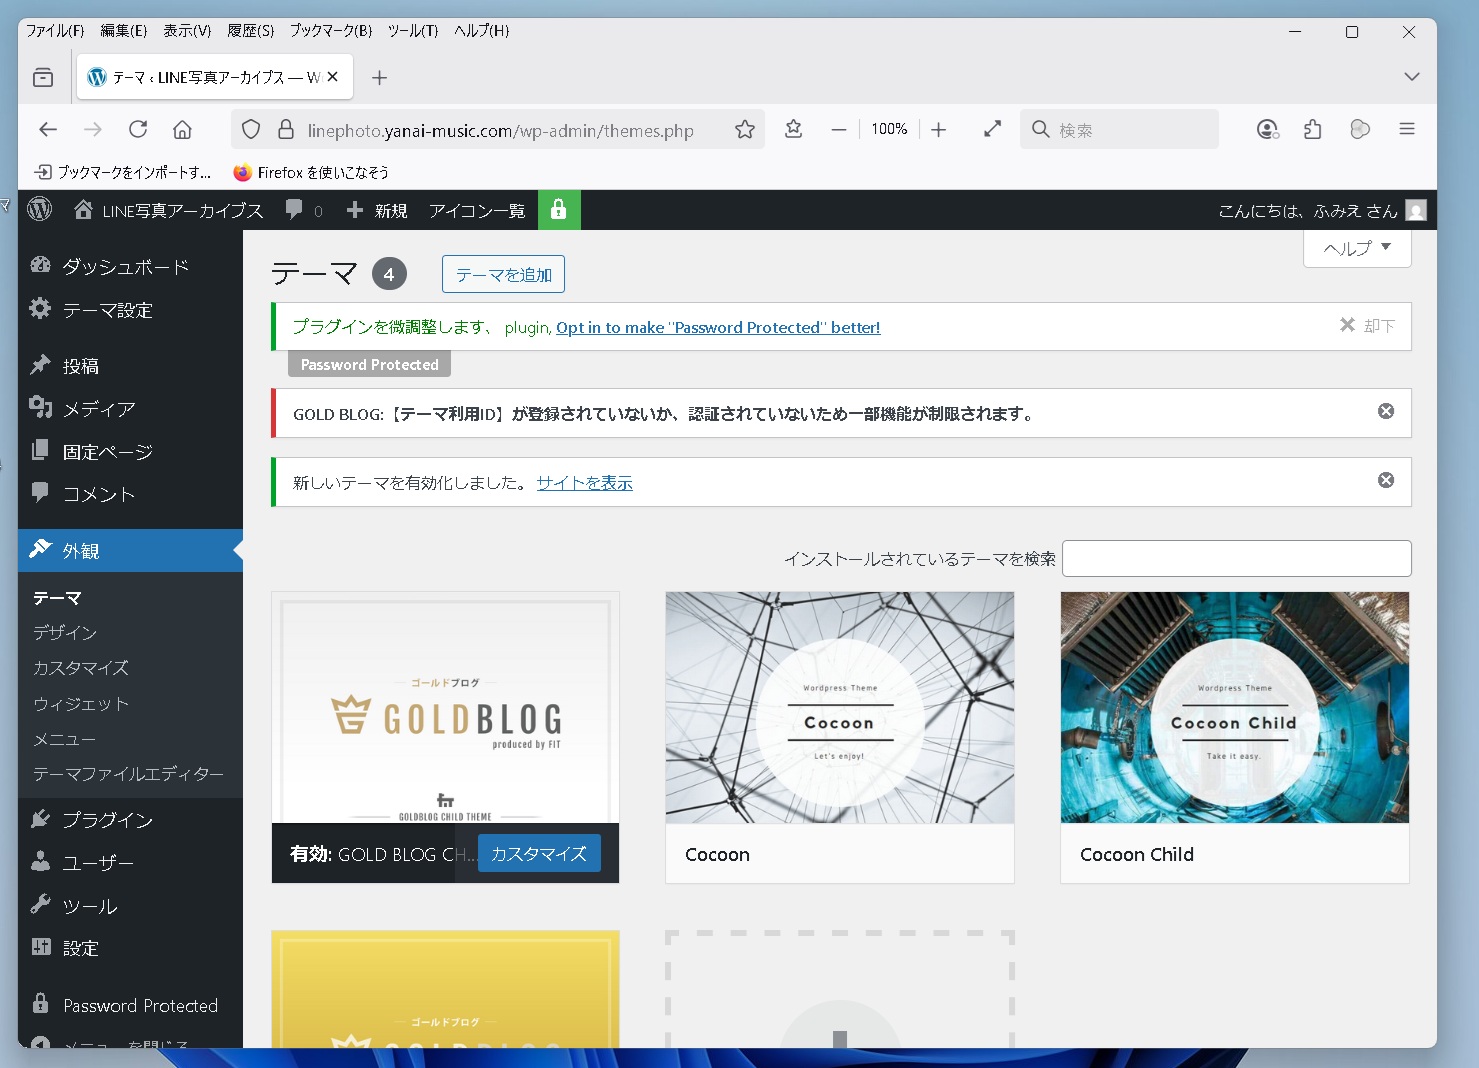
Task: Open the ウィジェット submenu item
Action: pyautogui.click(x=81, y=704)
